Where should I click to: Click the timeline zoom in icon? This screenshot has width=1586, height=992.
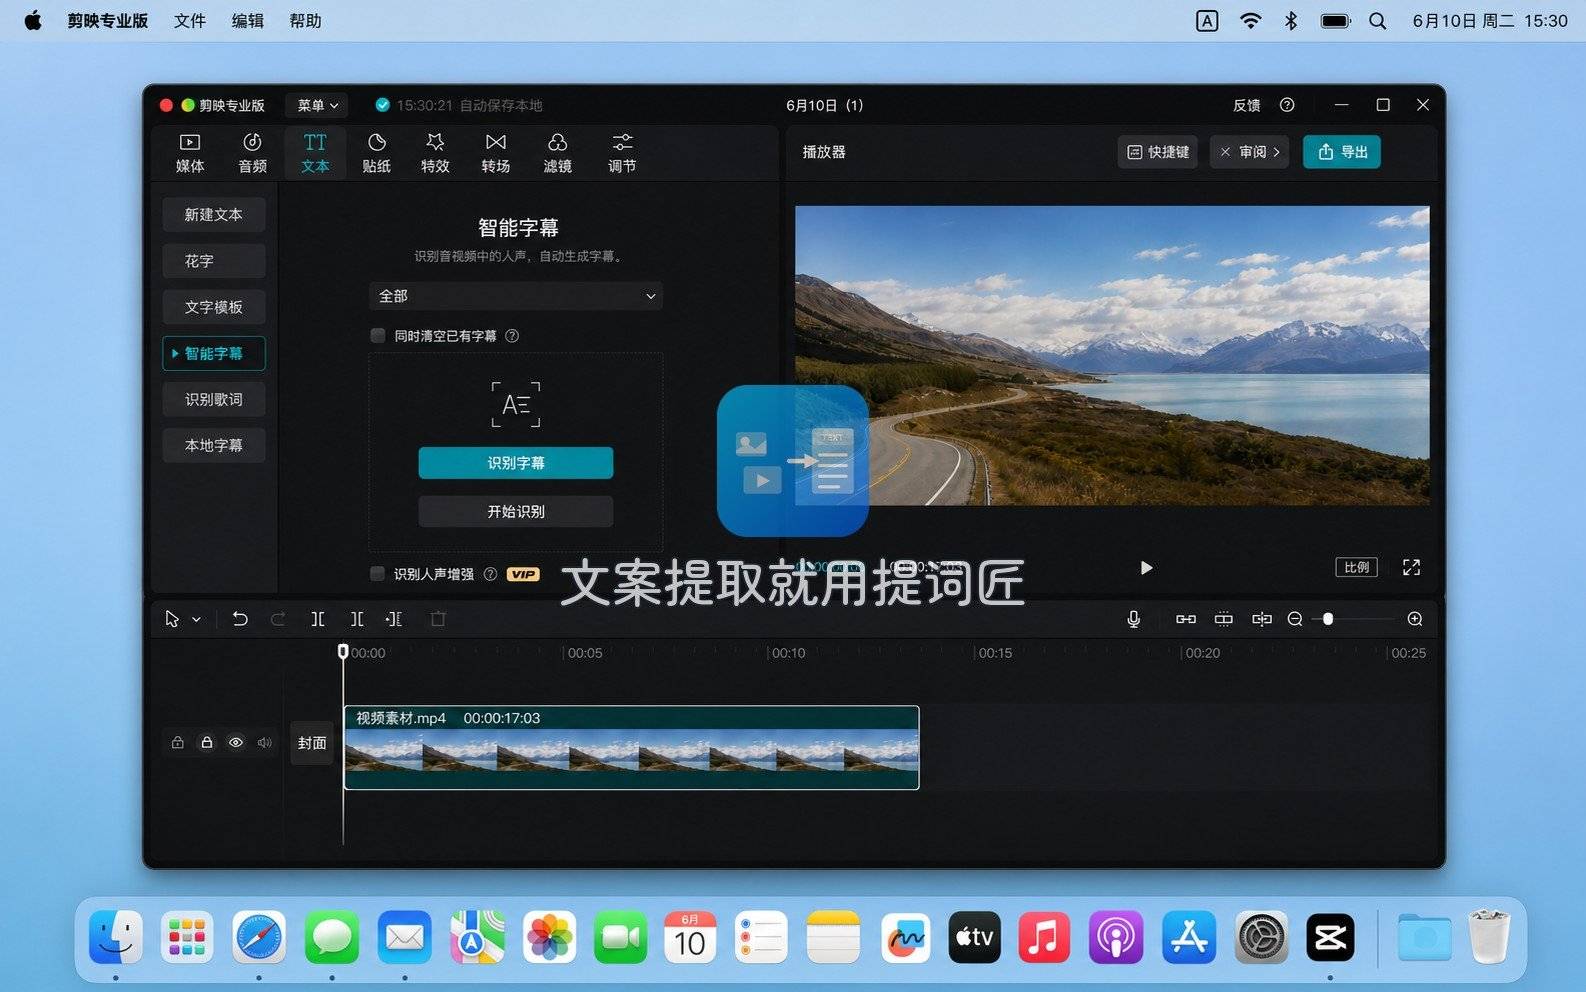(1415, 619)
